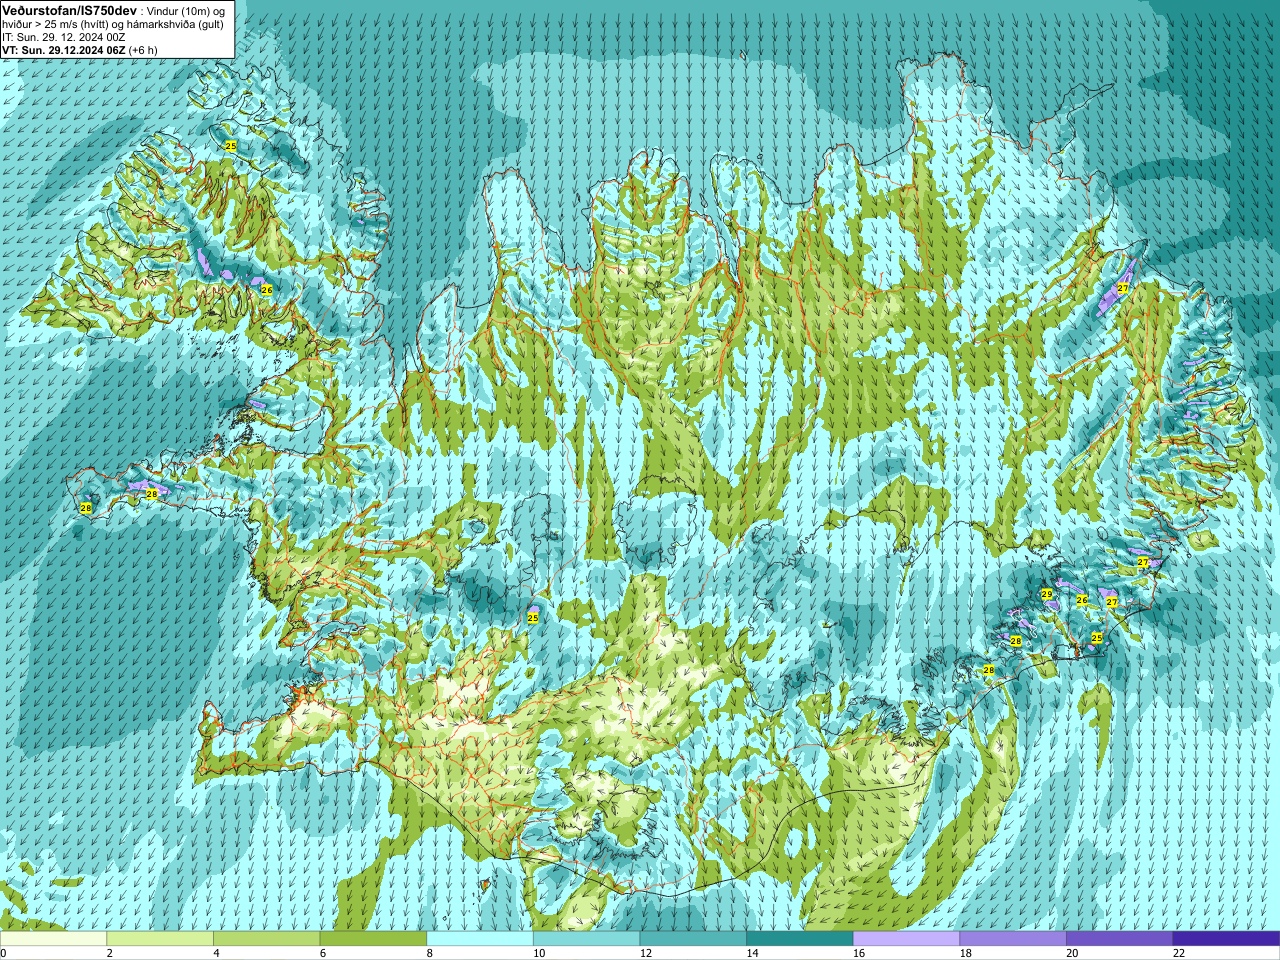Select the pale yellow 0–2 m/s swatch
This screenshot has width=1280, height=960.
coord(53,939)
